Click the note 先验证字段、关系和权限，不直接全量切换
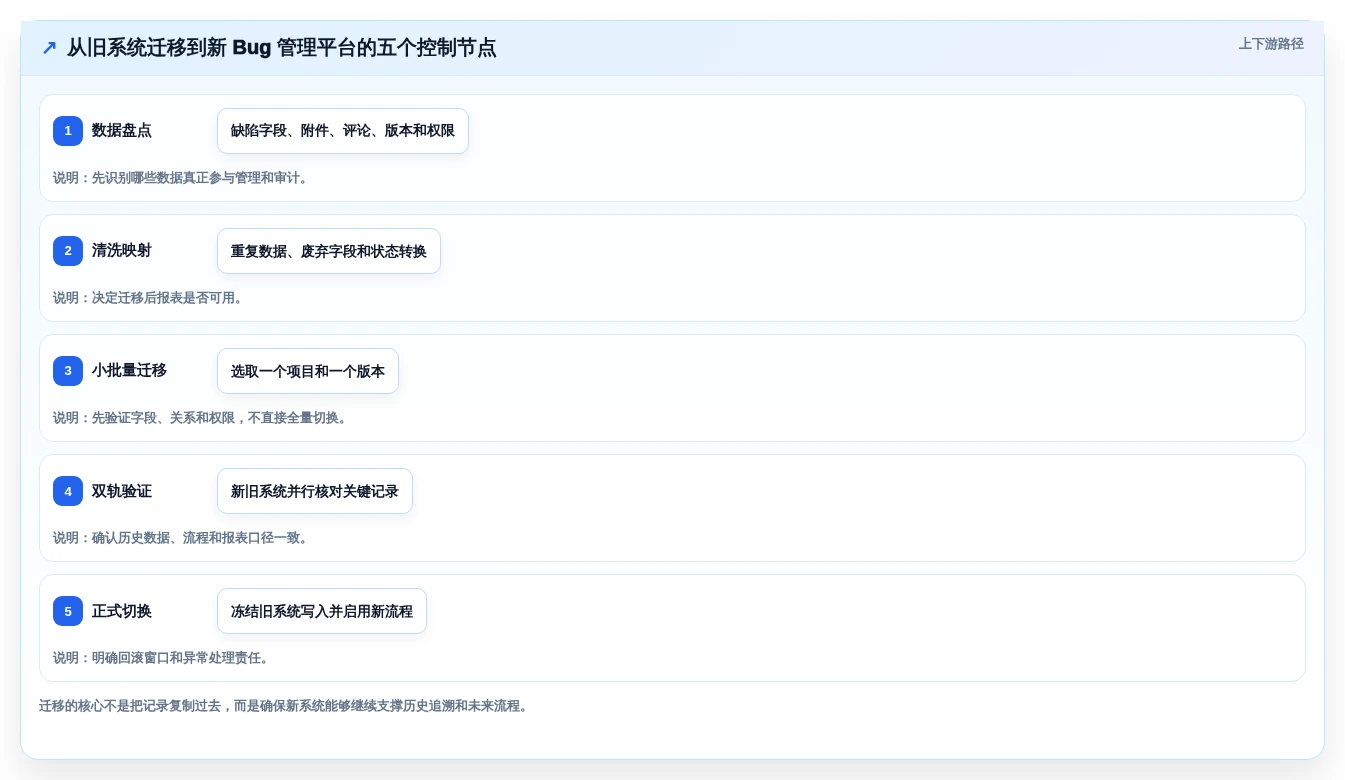This screenshot has width=1345, height=780. tap(201, 418)
